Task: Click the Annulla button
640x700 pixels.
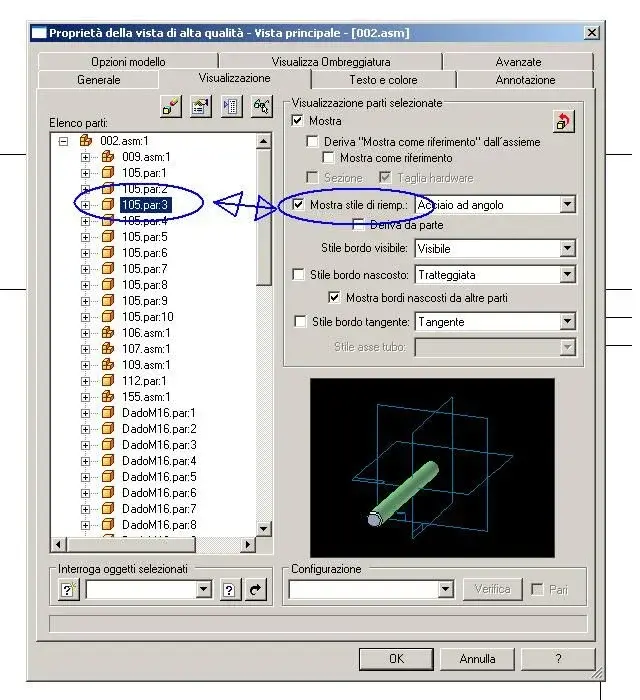Action: coord(477,659)
